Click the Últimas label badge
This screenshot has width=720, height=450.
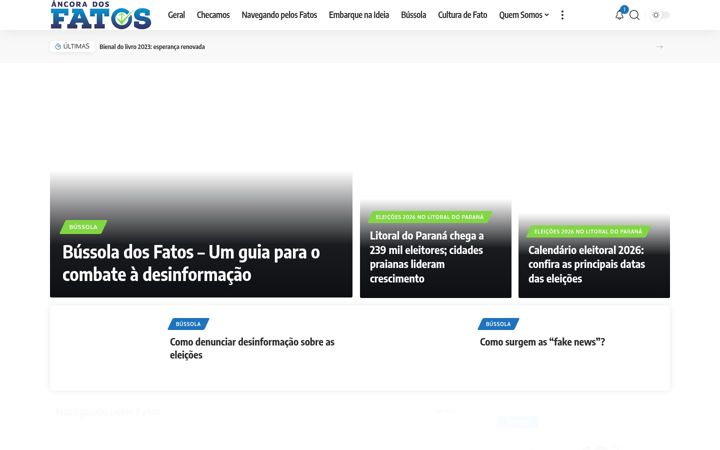pos(72,46)
